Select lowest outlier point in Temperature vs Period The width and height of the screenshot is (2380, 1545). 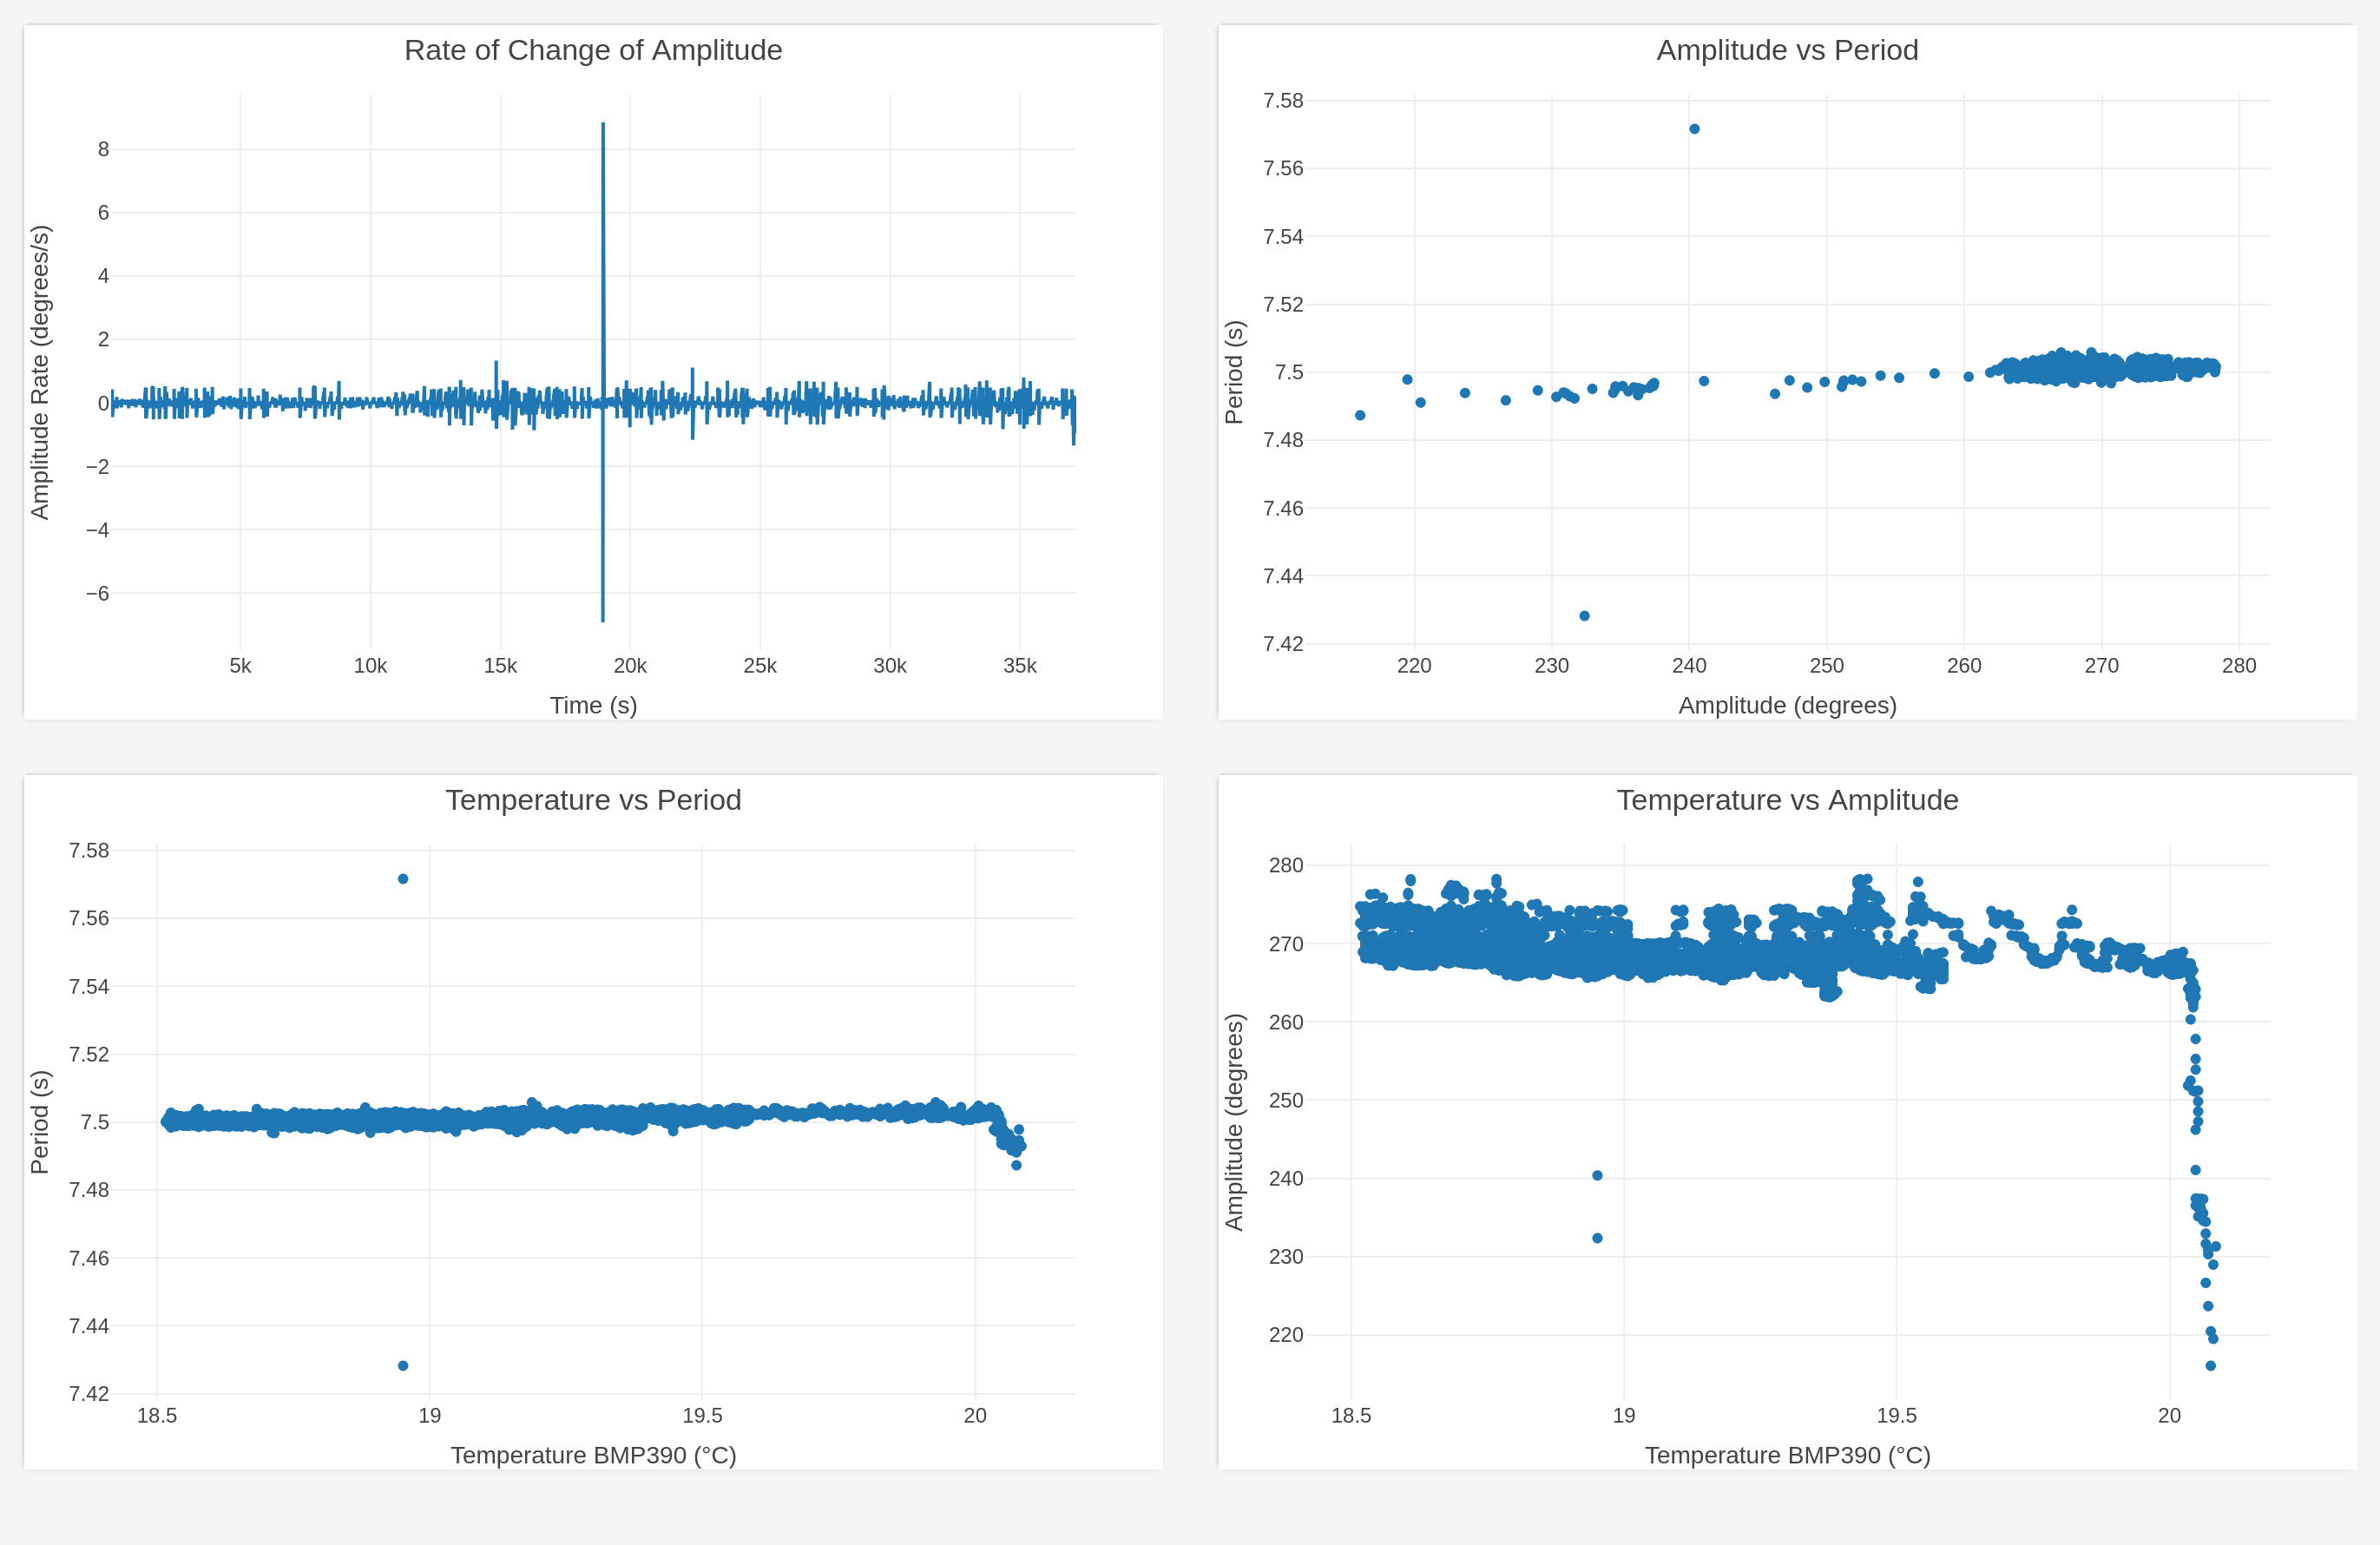click(x=403, y=1366)
